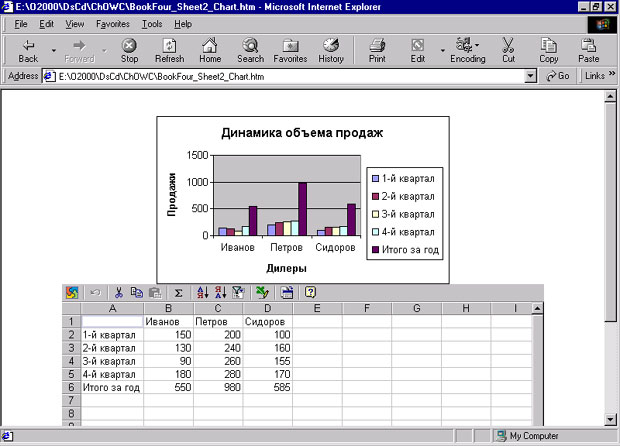Open the Address bar dropdown list
This screenshot has height=446, width=620.
531,76
